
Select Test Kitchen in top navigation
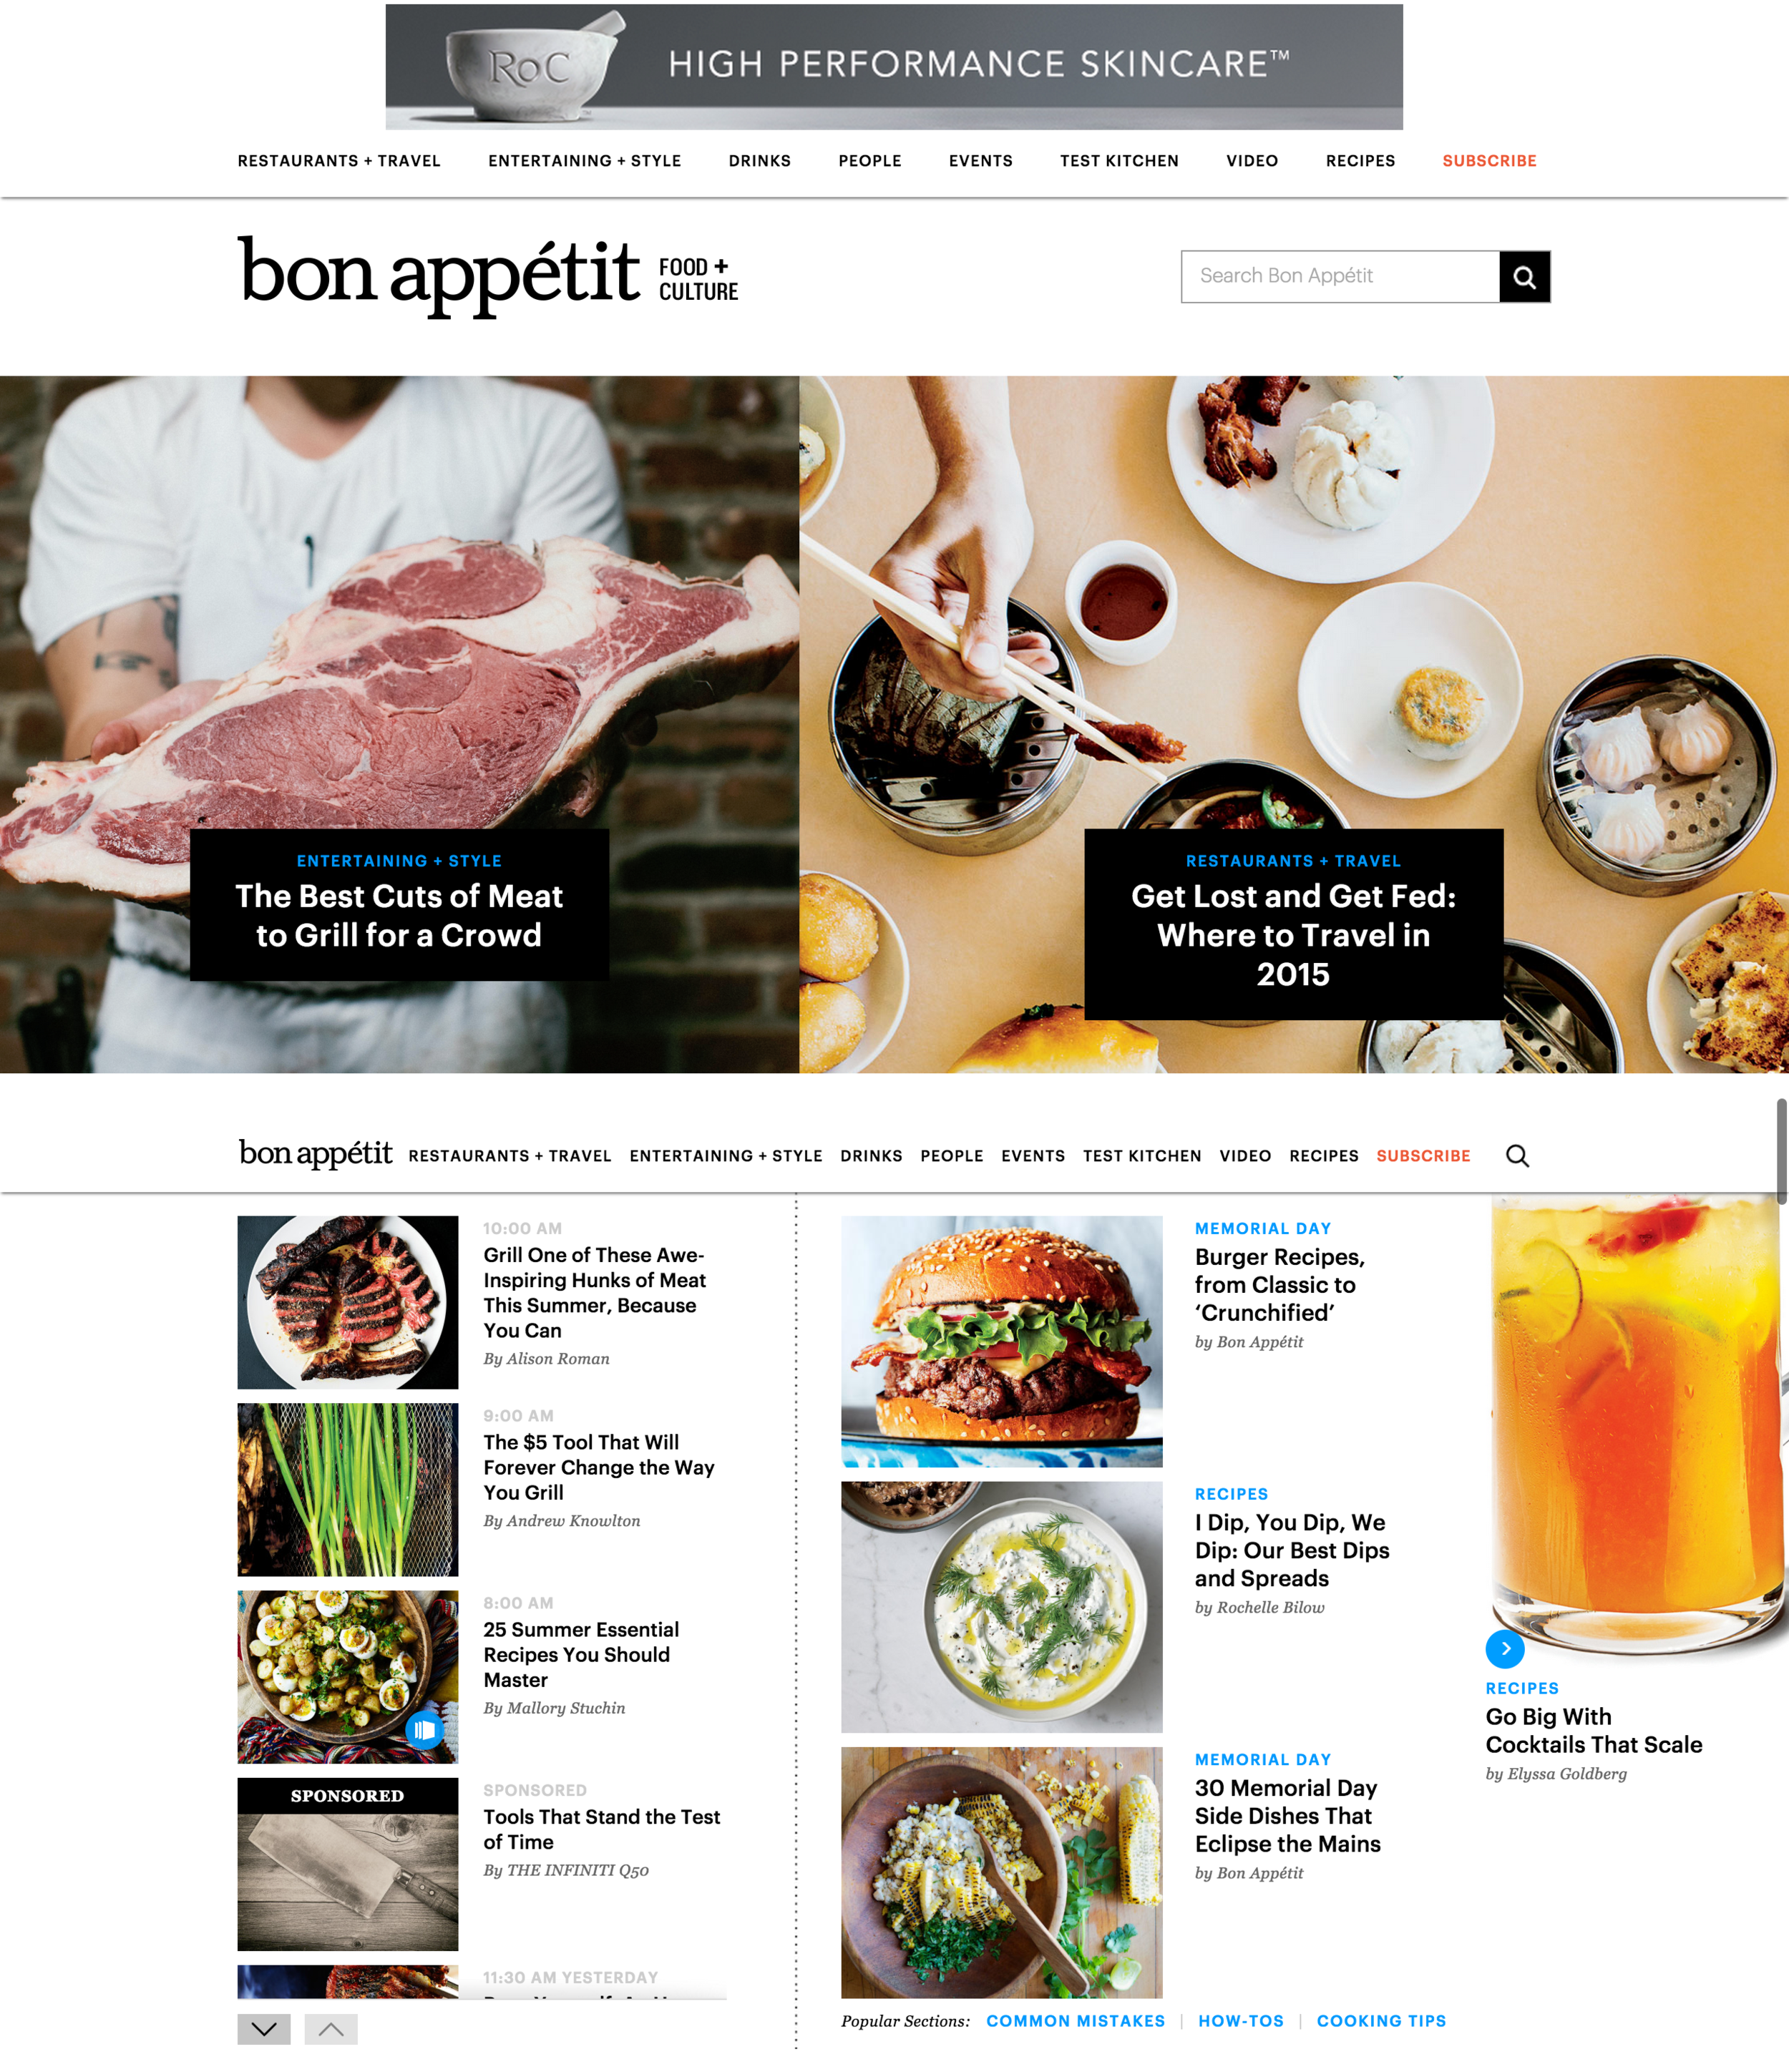(1119, 161)
